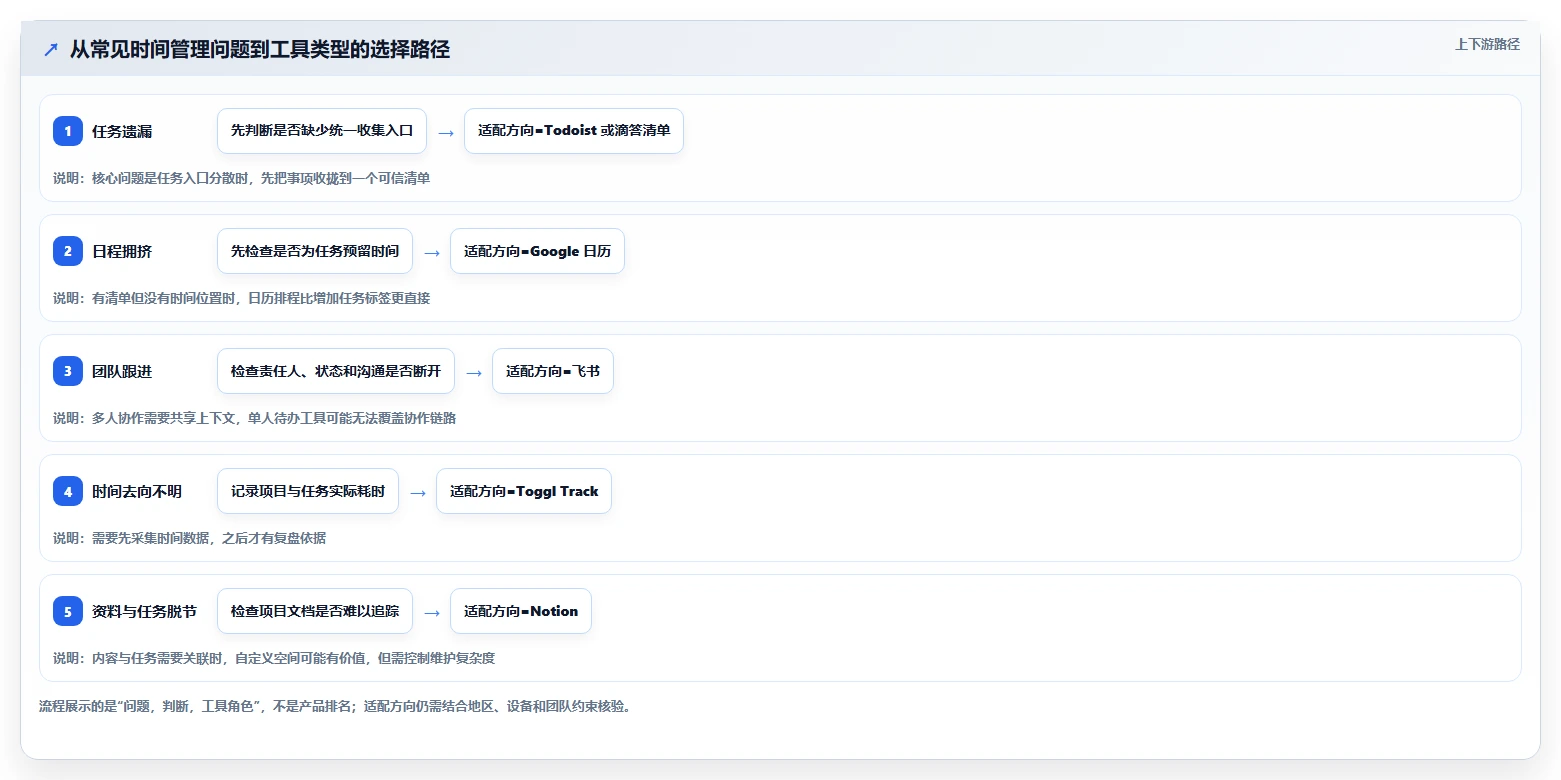
Task: Click number badge 4 for 时间去向不明
Action: point(68,491)
